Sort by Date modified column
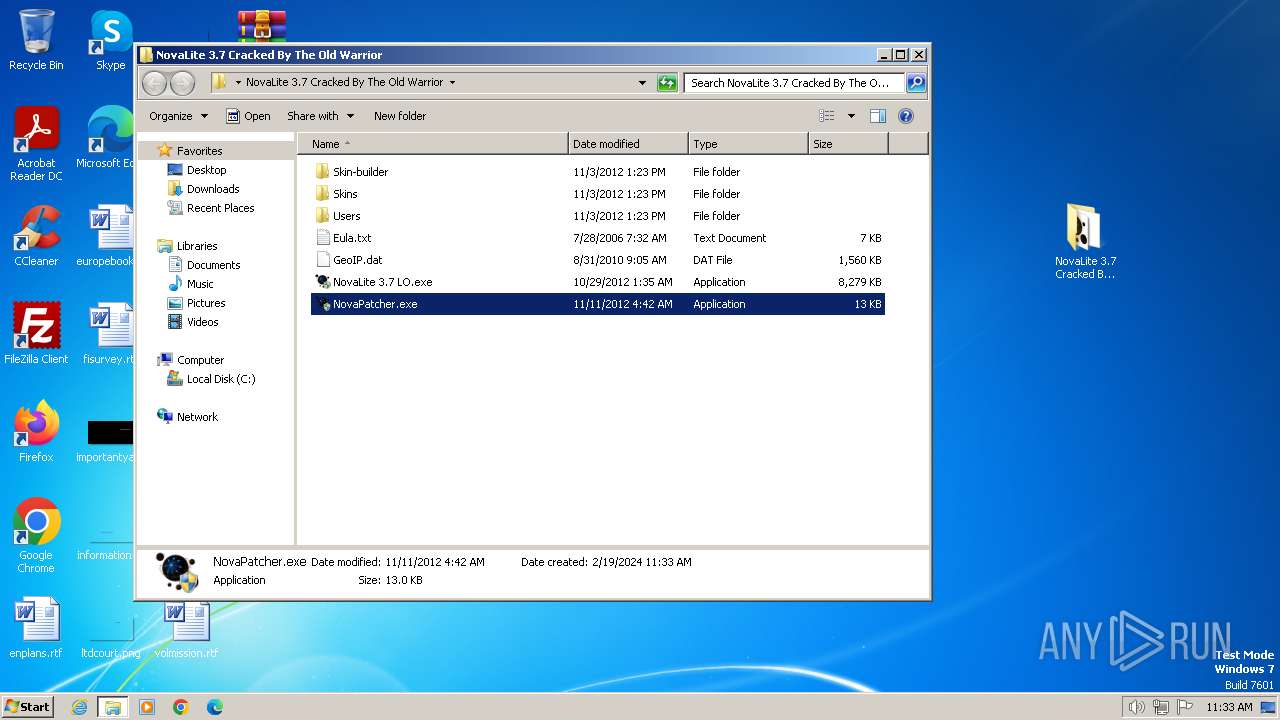Screen dimensions: 1280x720 point(628,144)
